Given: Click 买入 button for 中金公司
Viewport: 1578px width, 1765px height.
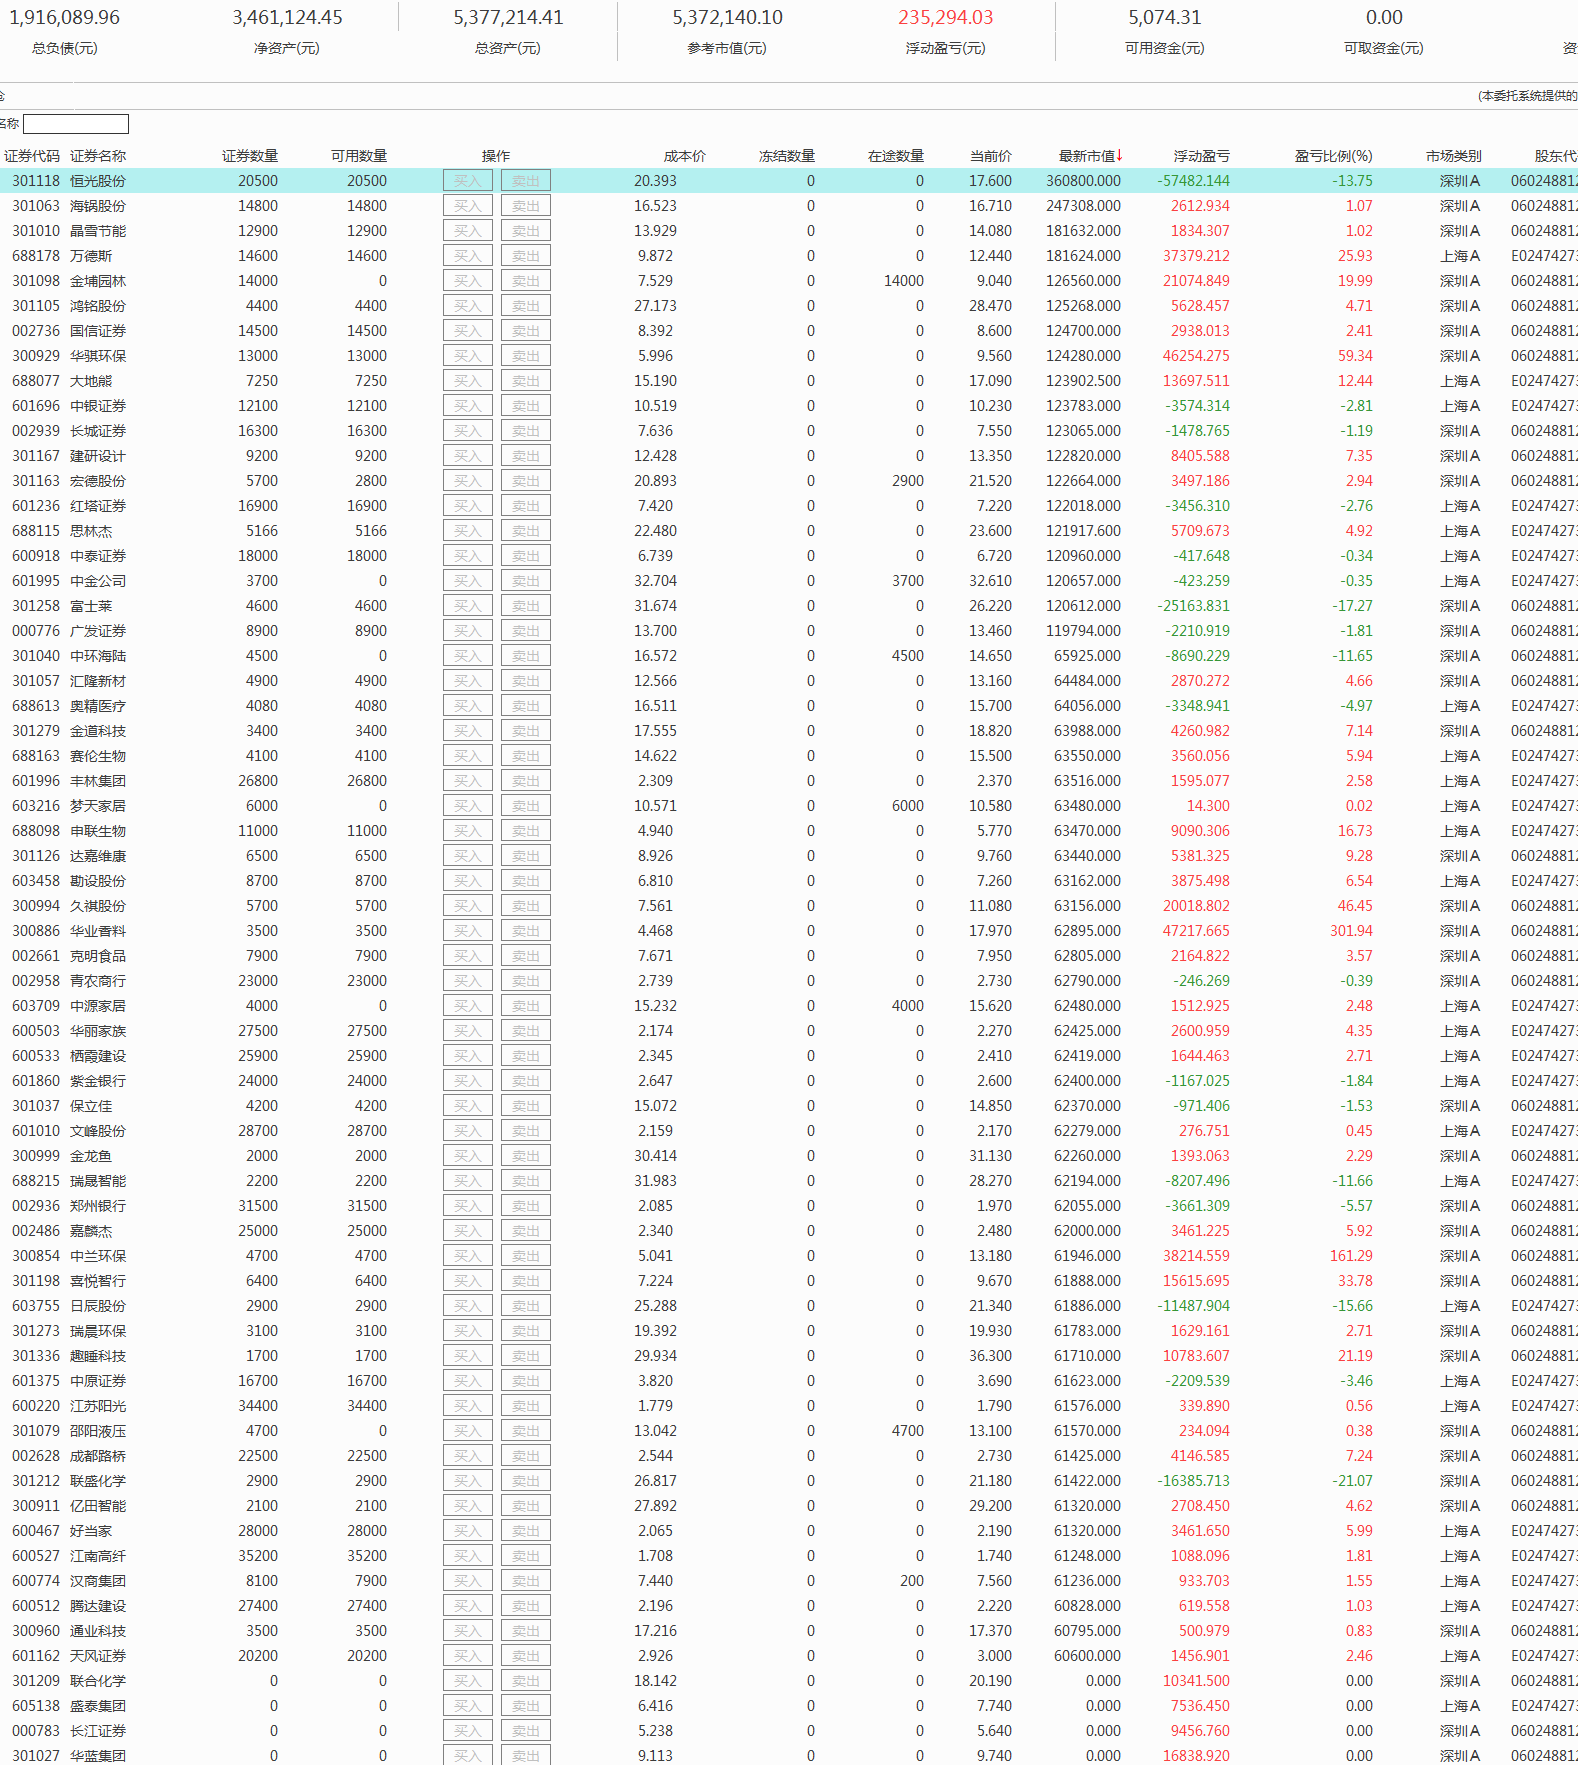Looking at the screenshot, I should coord(468,581).
